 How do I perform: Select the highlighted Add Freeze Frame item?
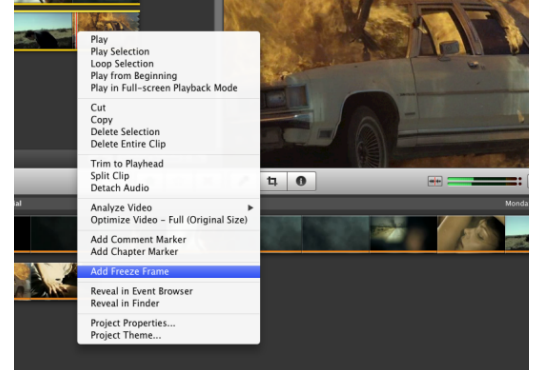pyautogui.click(x=168, y=271)
